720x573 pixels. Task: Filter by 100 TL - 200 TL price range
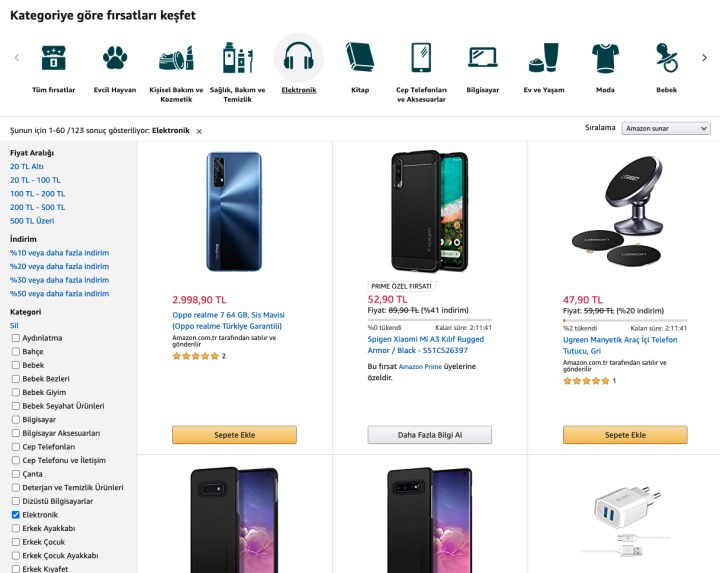pos(37,194)
